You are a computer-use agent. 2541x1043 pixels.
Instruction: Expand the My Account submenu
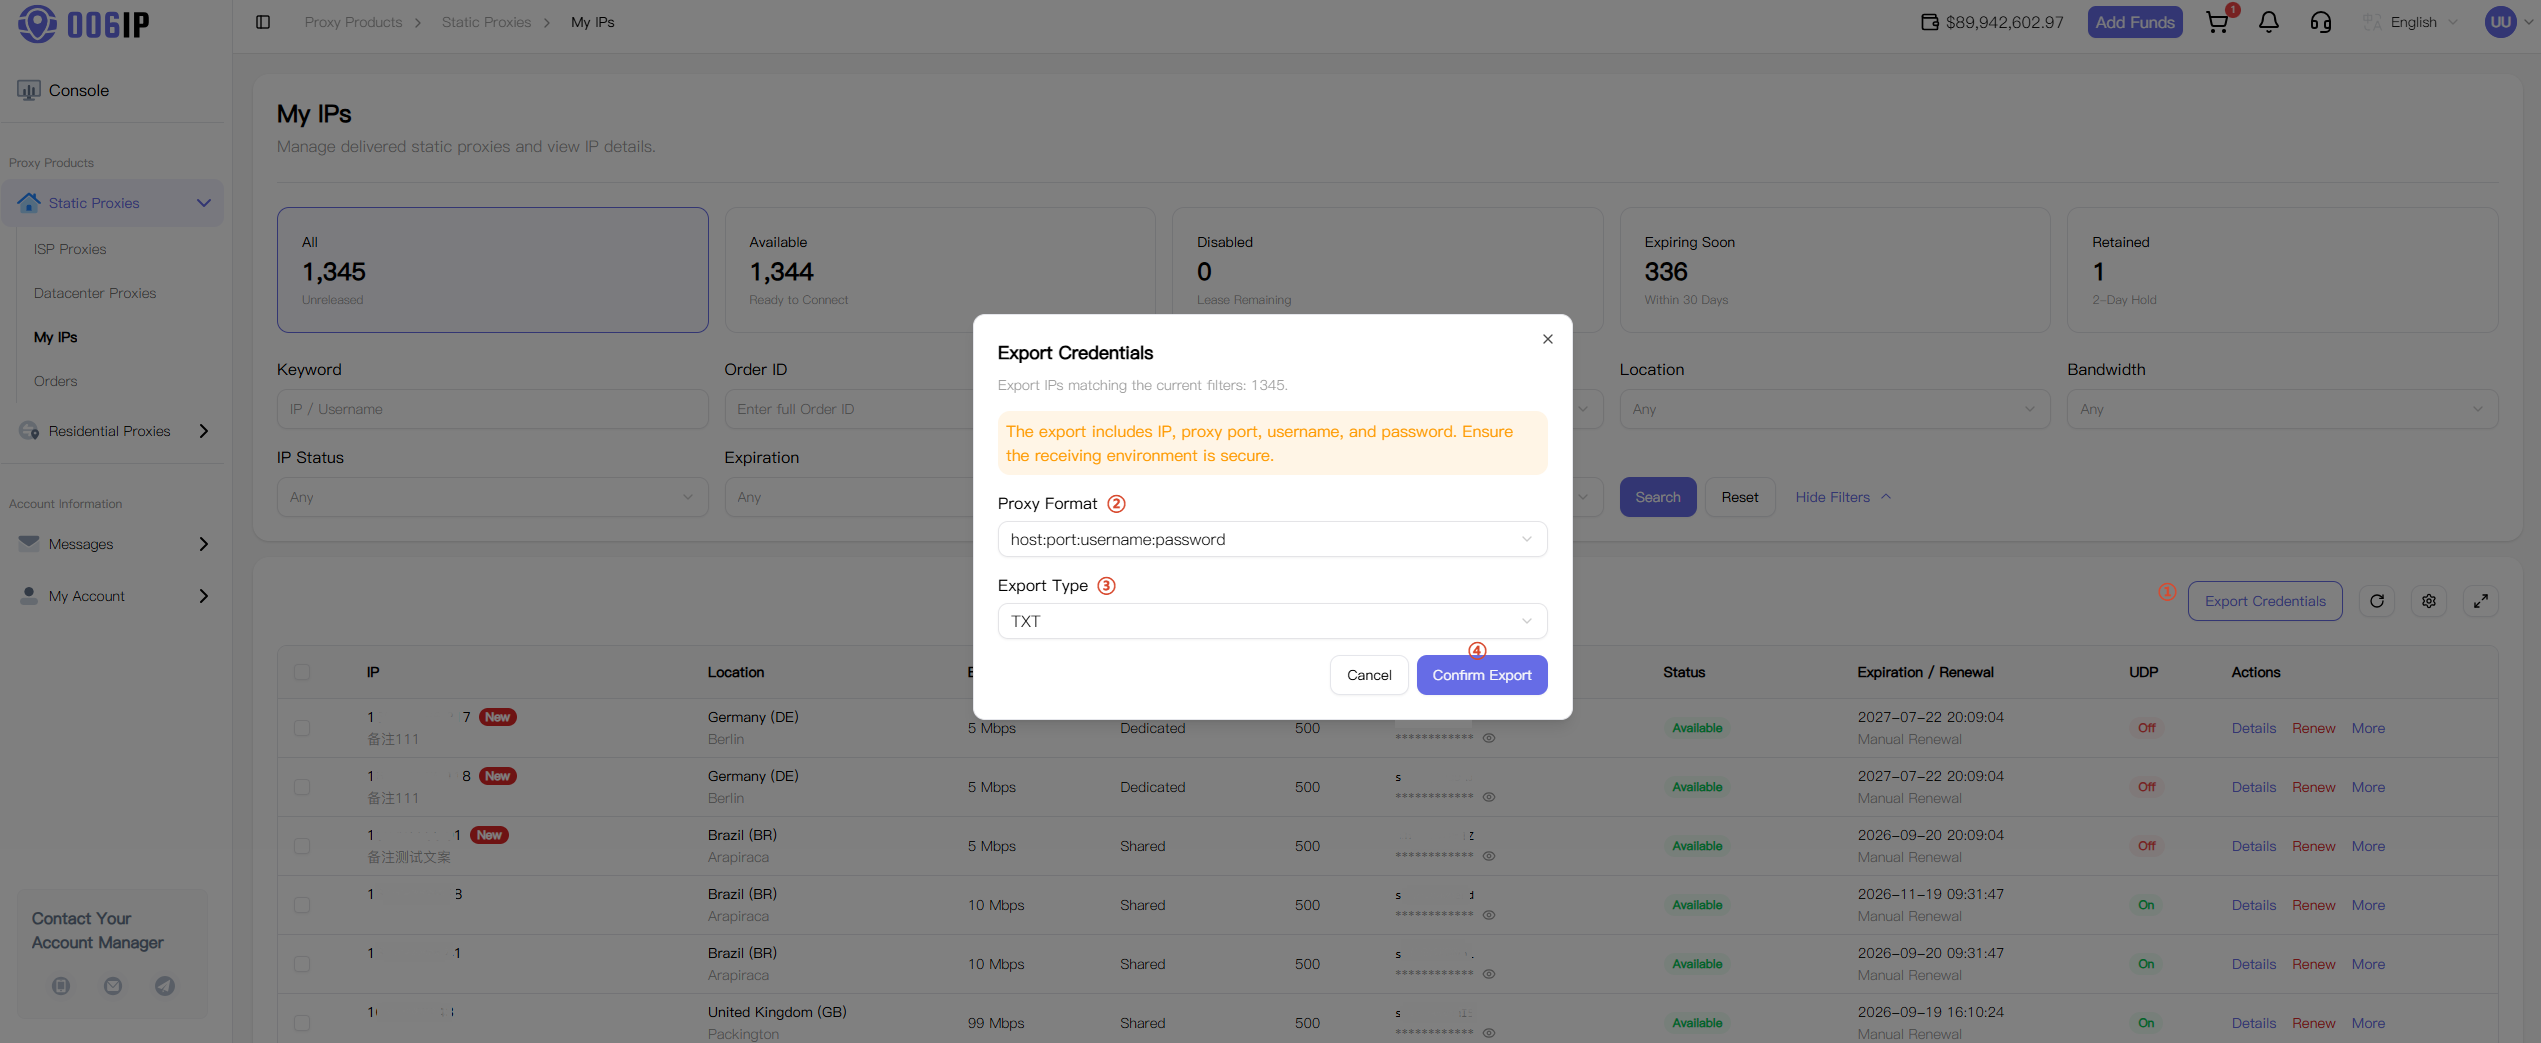pyautogui.click(x=204, y=596)
